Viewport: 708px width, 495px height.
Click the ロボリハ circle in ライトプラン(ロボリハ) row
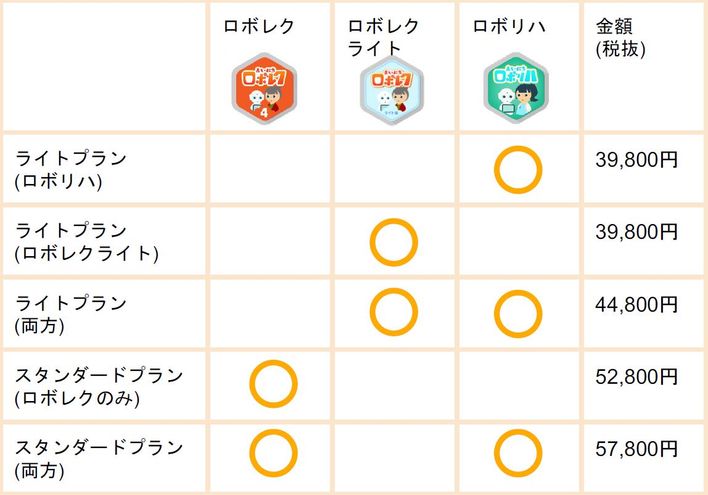[x=518, y=170]
